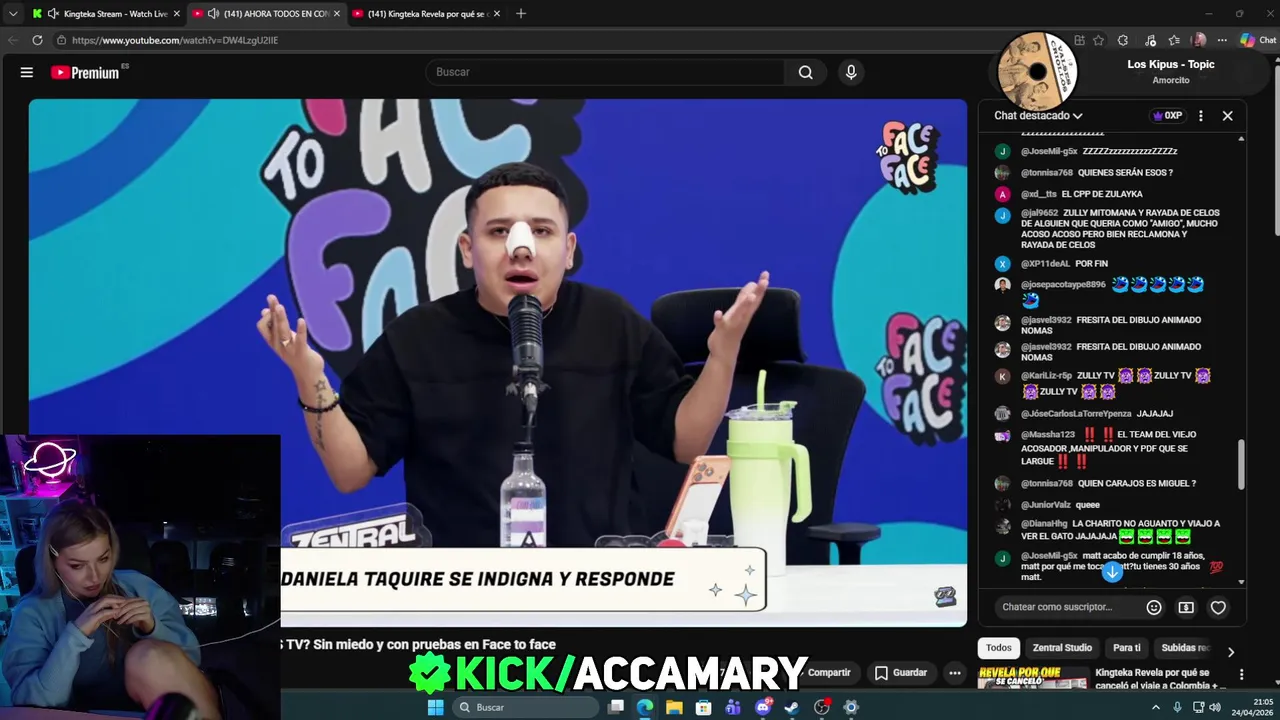The image size is (1280, 720).
Task: Open @tonnisa768 QUIENES SERÁN ESOS message
Action: coord(1097,173)
